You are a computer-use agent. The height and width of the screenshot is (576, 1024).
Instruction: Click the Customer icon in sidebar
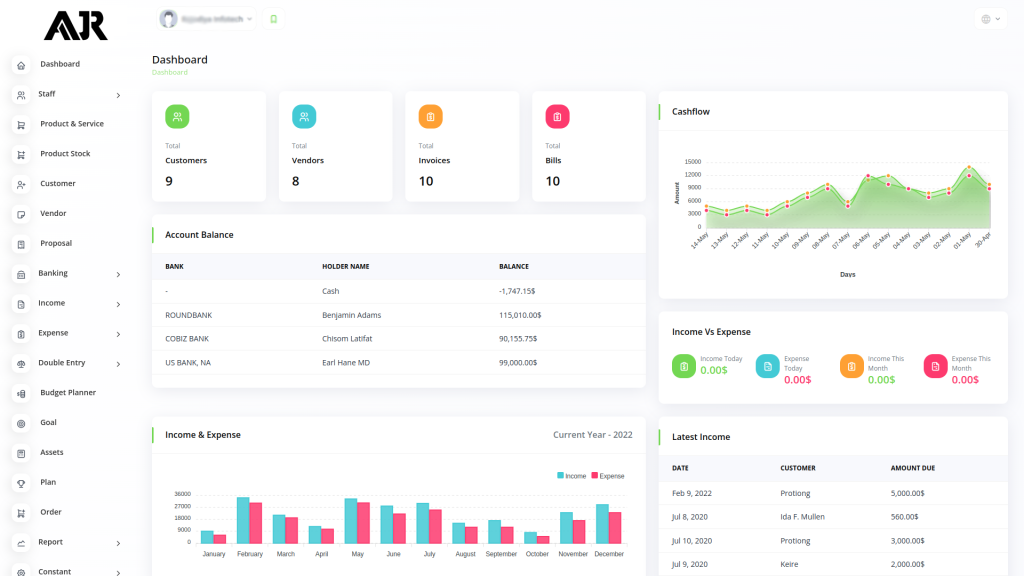tap(21, 185)
